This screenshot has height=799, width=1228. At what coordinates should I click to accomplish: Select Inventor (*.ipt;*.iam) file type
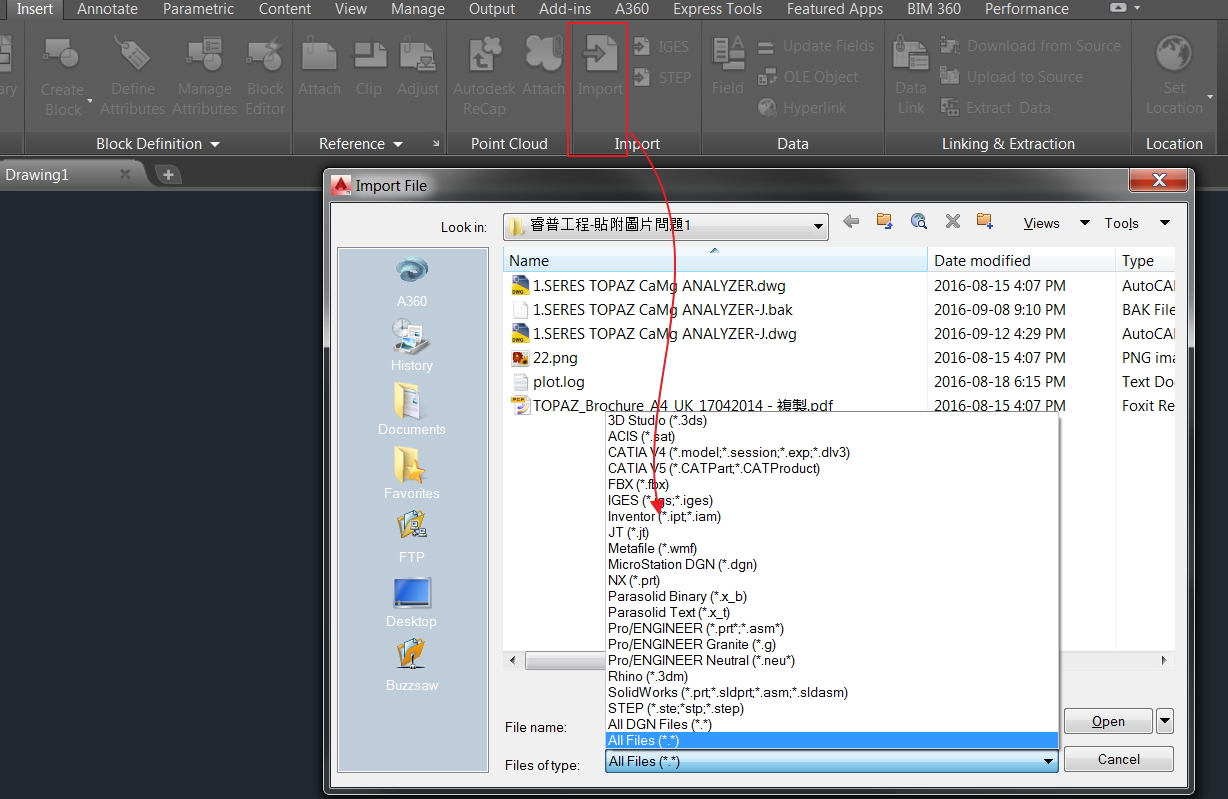point(664,516)
